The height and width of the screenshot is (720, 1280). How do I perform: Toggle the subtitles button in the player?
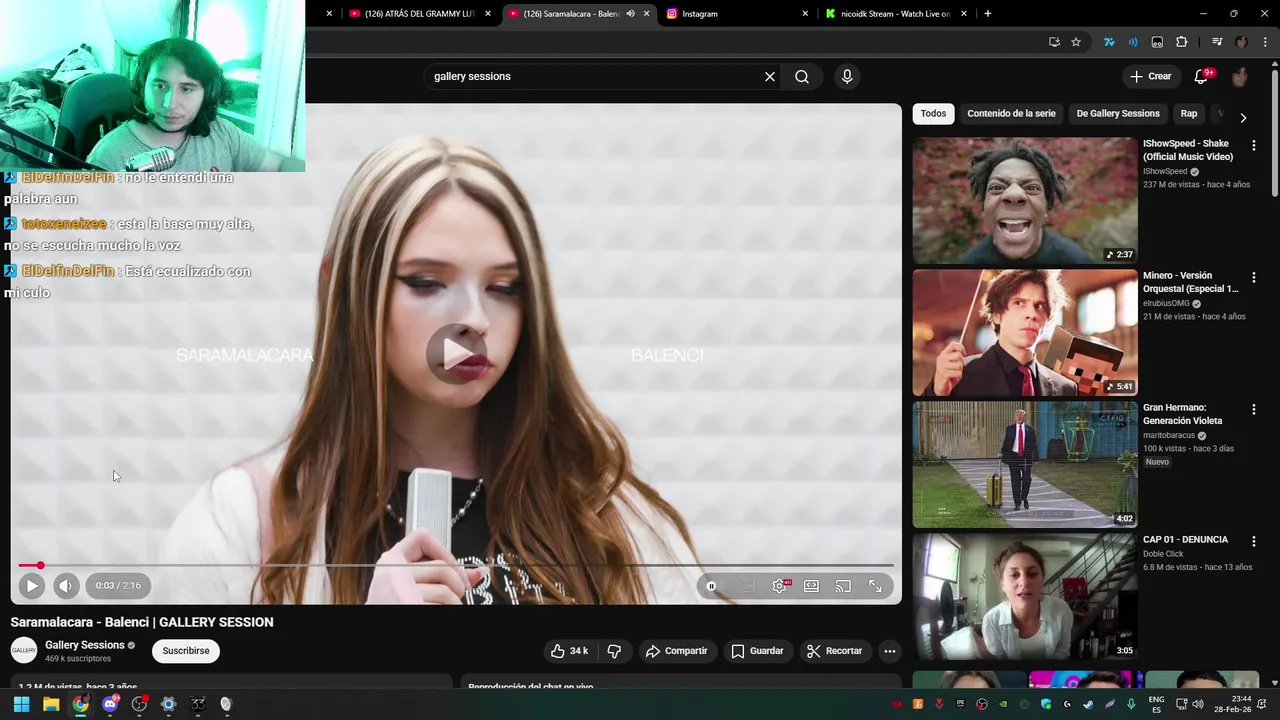click(x=747, y=586)
